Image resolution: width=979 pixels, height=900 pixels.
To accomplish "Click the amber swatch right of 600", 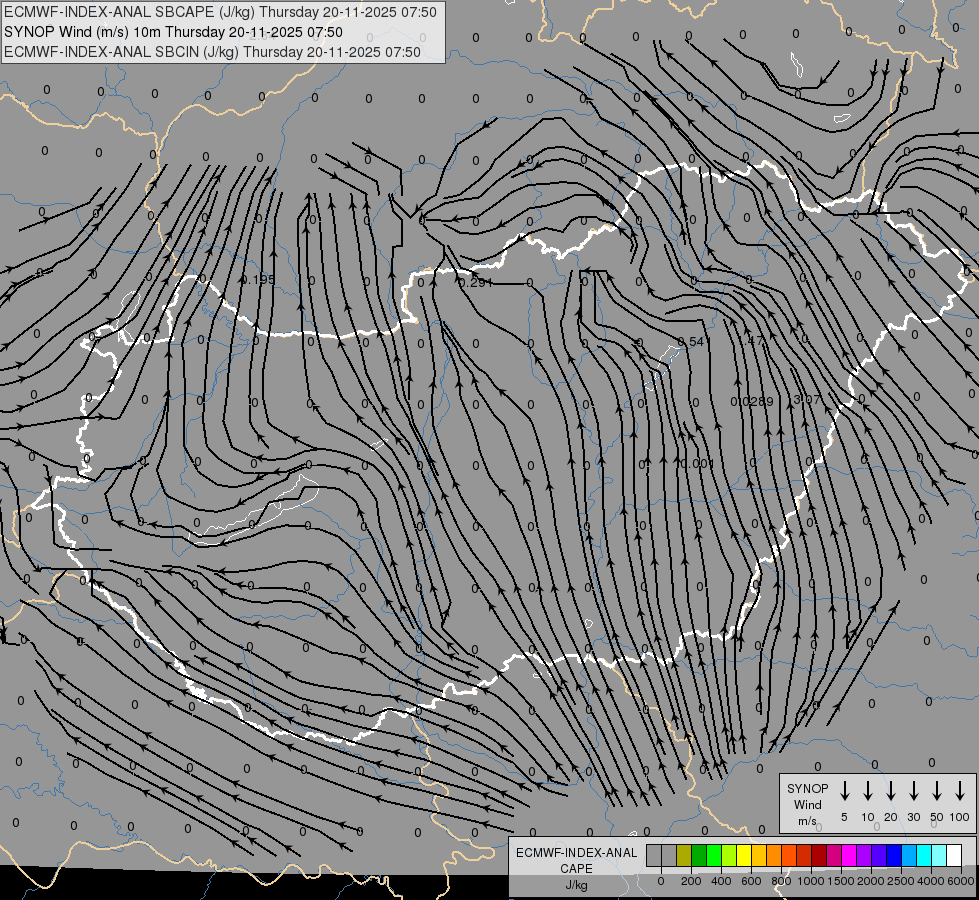I will [x=759, y=855].
